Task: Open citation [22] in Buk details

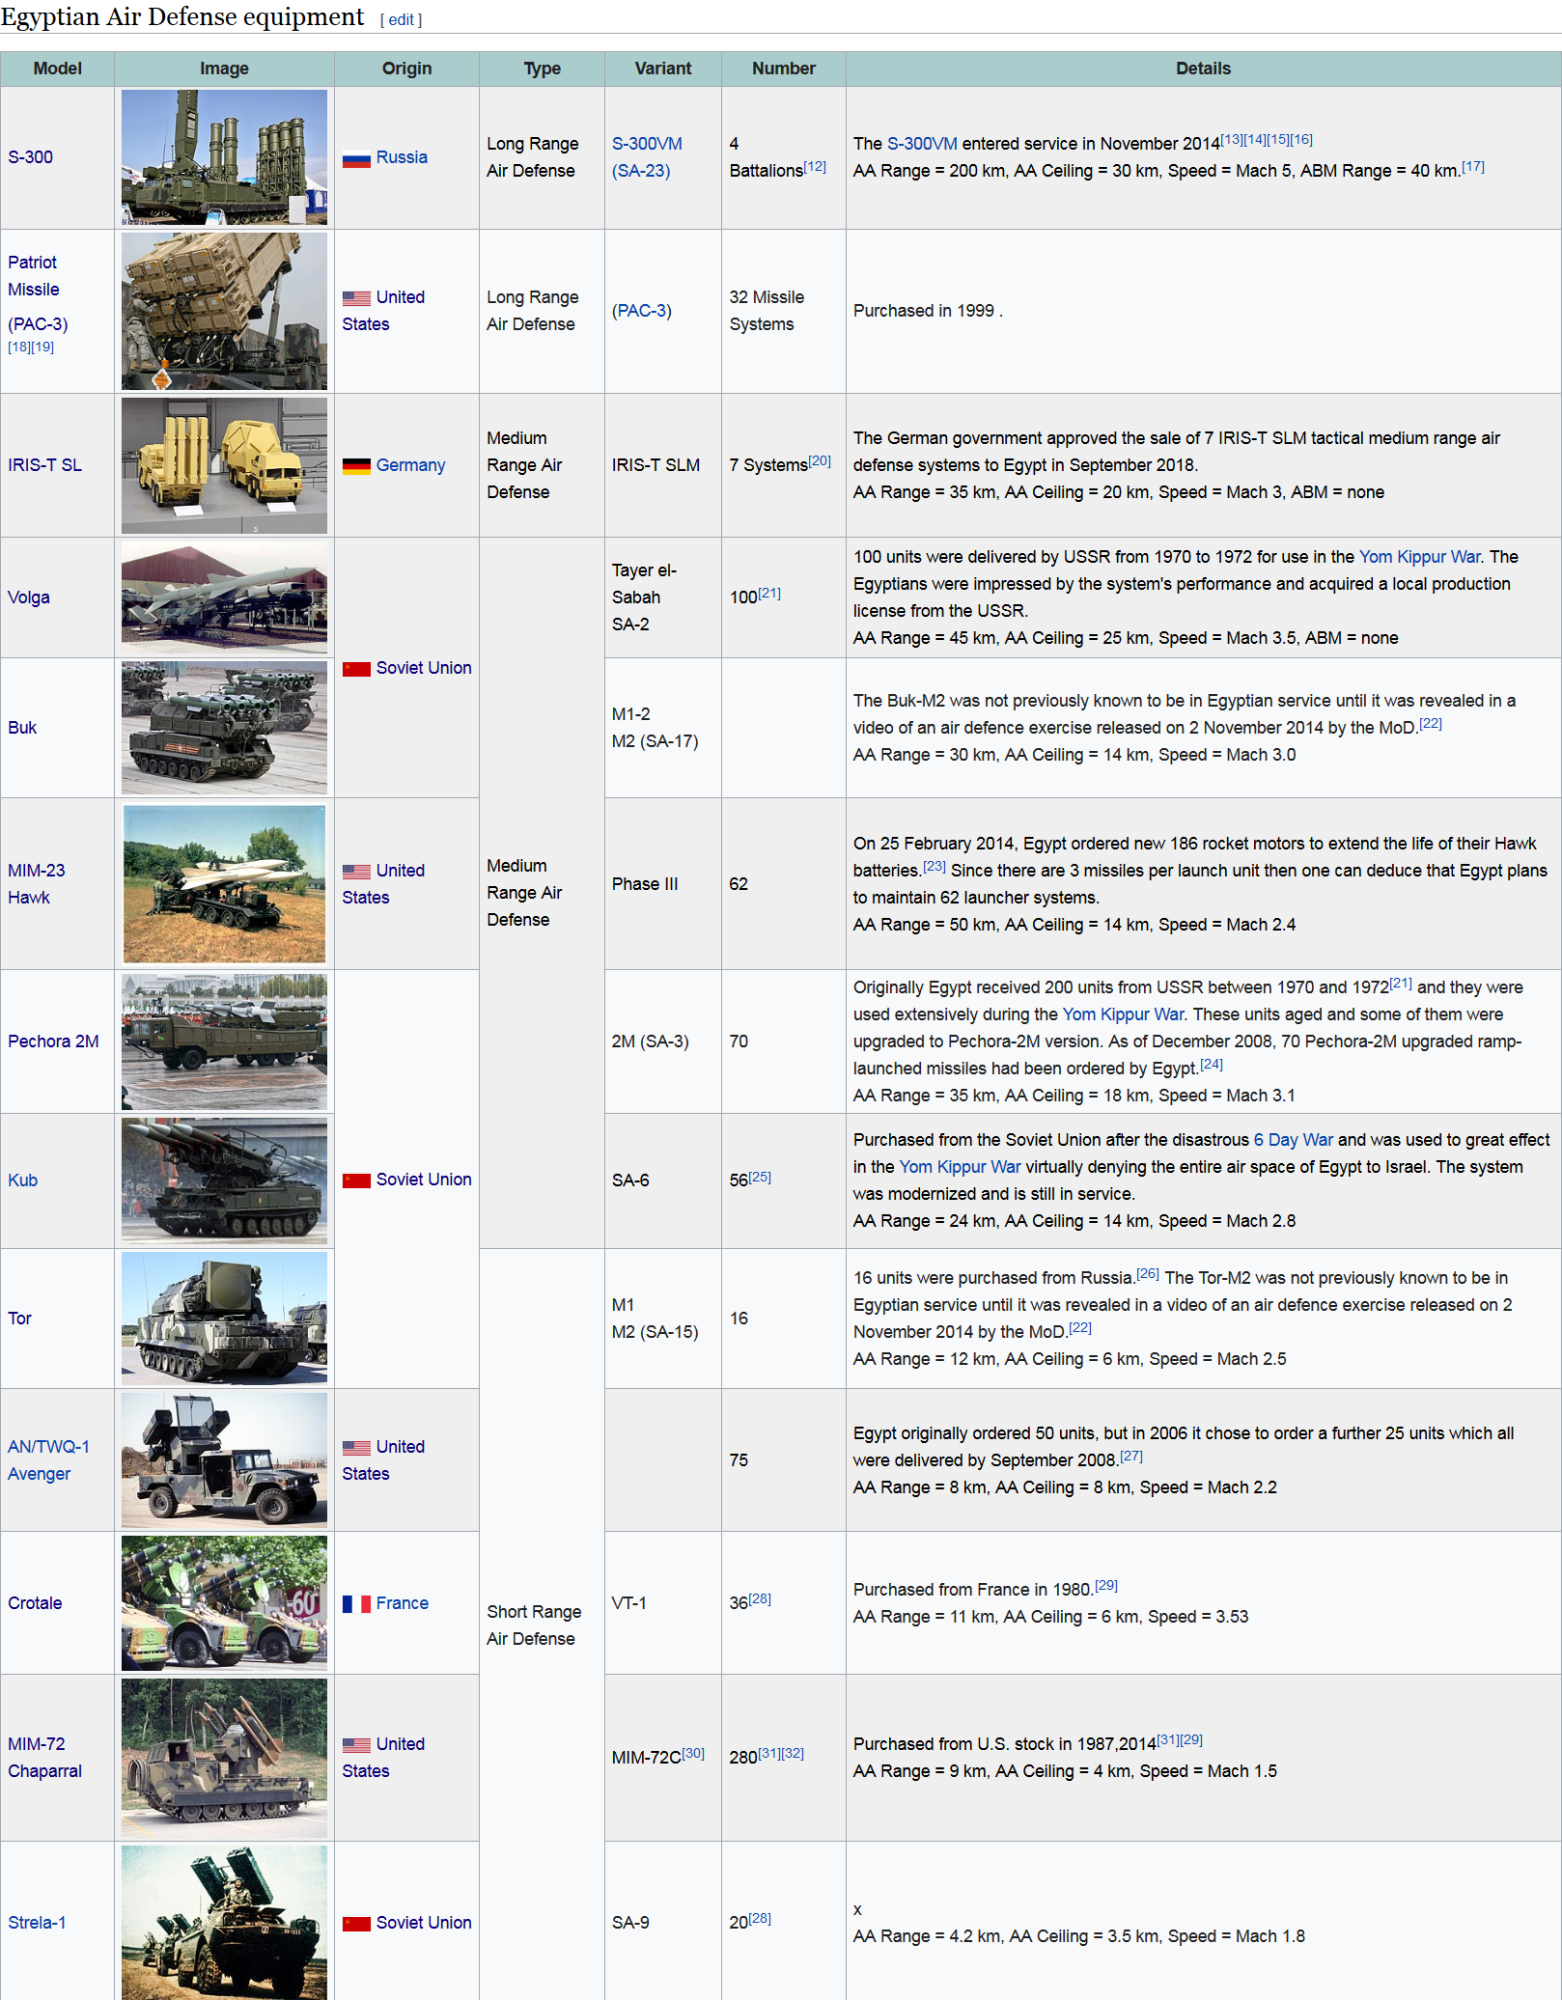Action: (1430, 724)
